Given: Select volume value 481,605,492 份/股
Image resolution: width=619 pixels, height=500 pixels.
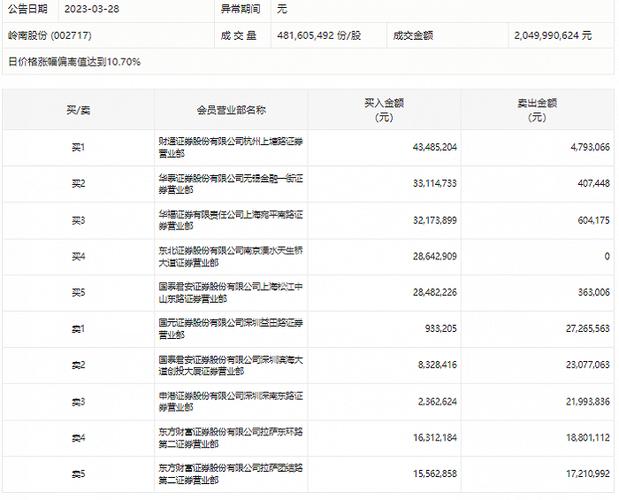Looking at the screenshot, I should [x=319, y=36].
